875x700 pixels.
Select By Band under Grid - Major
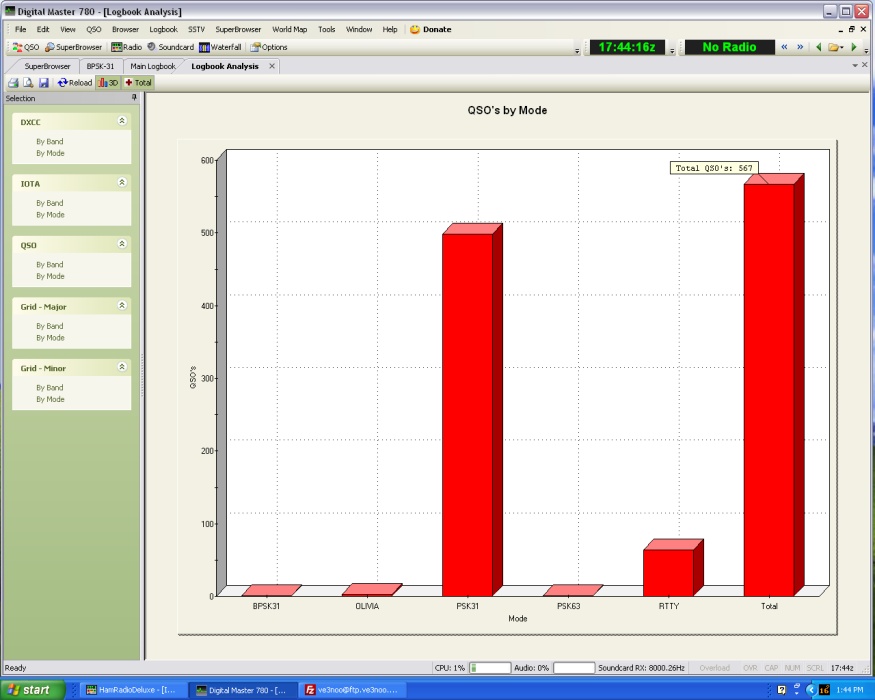coord(50,326)
